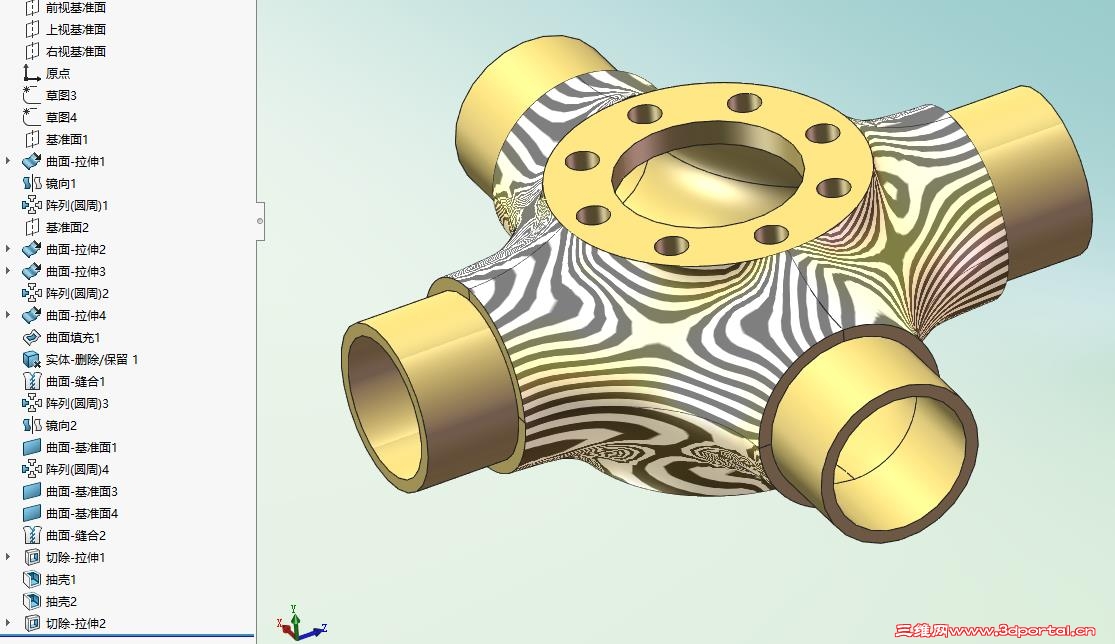Select the text 镜向1 in tree
Image resolution: width=1115 pixels, height=644 pixels.
[x=61, y=183]
